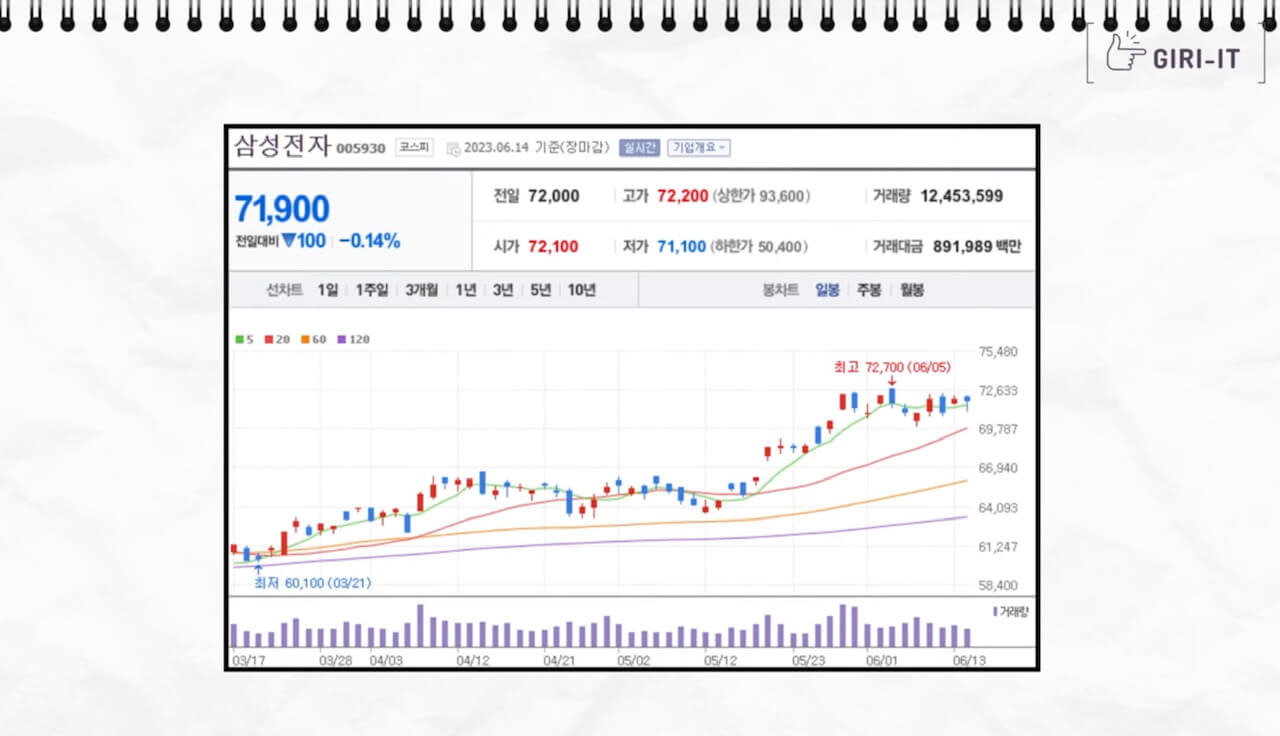
Task: Click the blue 최저 60,100 low marker
Action: coord(312,583)
